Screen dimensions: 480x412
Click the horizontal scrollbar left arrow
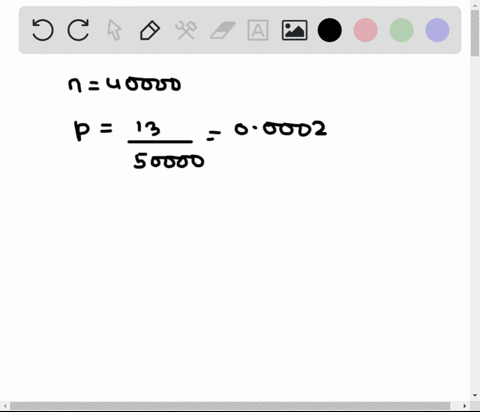(5, 406)
